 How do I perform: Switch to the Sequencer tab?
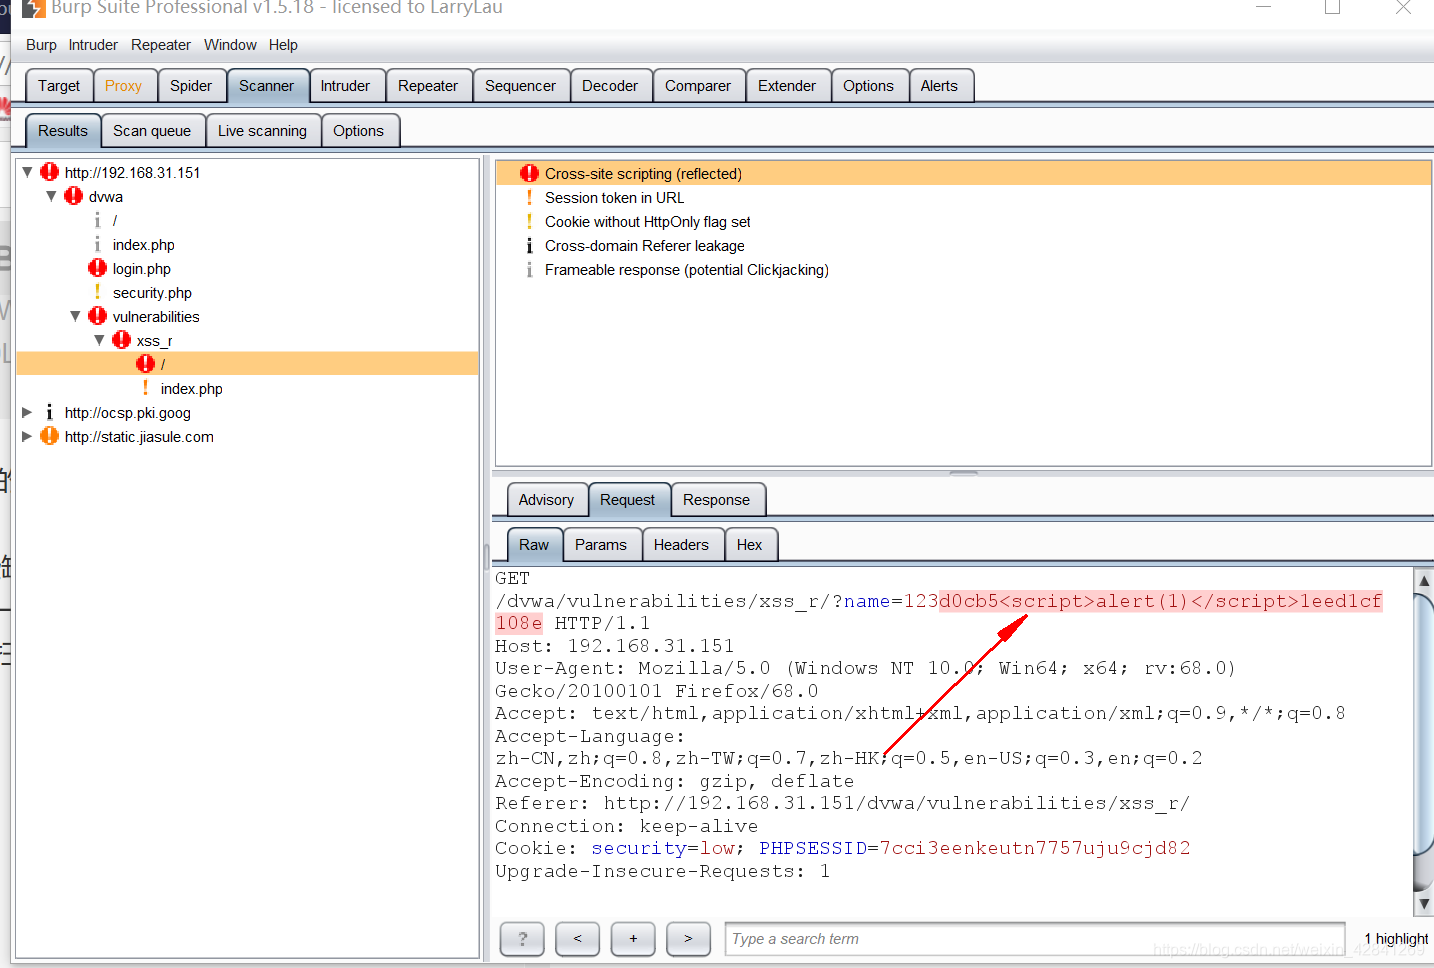point(521,86)
